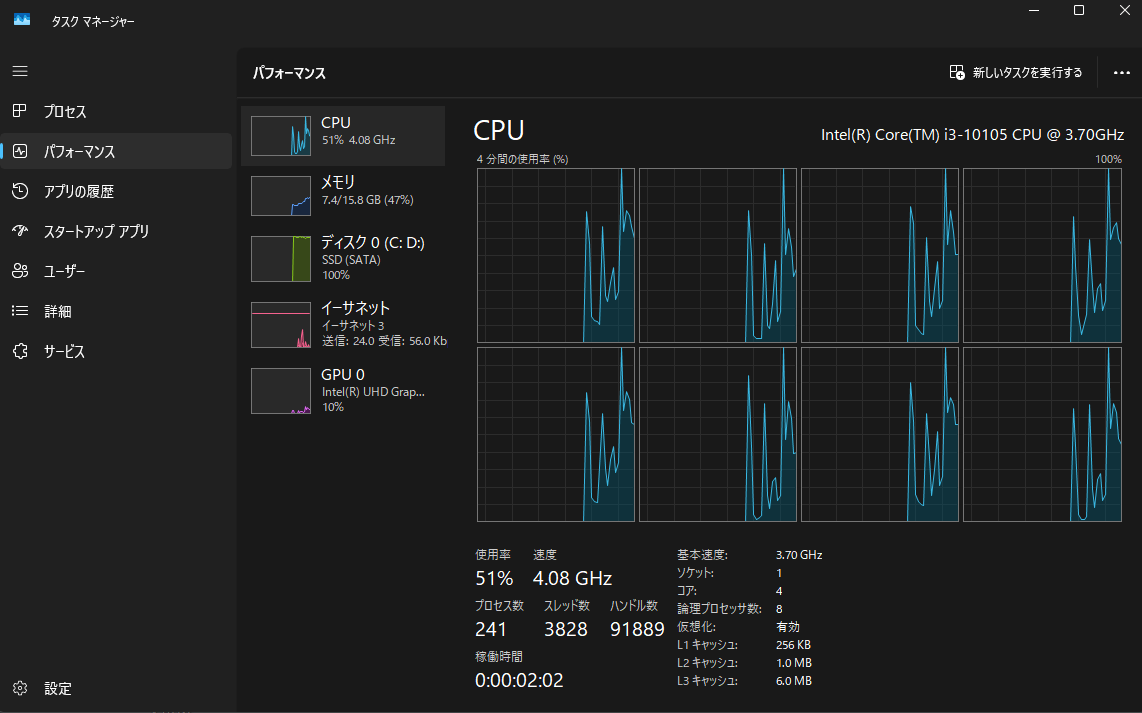Click the パフォーマンス sidebar icon
This screenshot has height=713, width=1142.
point(20,151)
